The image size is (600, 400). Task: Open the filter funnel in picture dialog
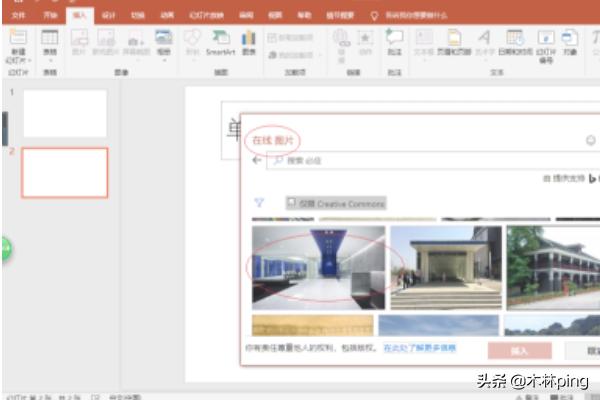tap(259, 202)
